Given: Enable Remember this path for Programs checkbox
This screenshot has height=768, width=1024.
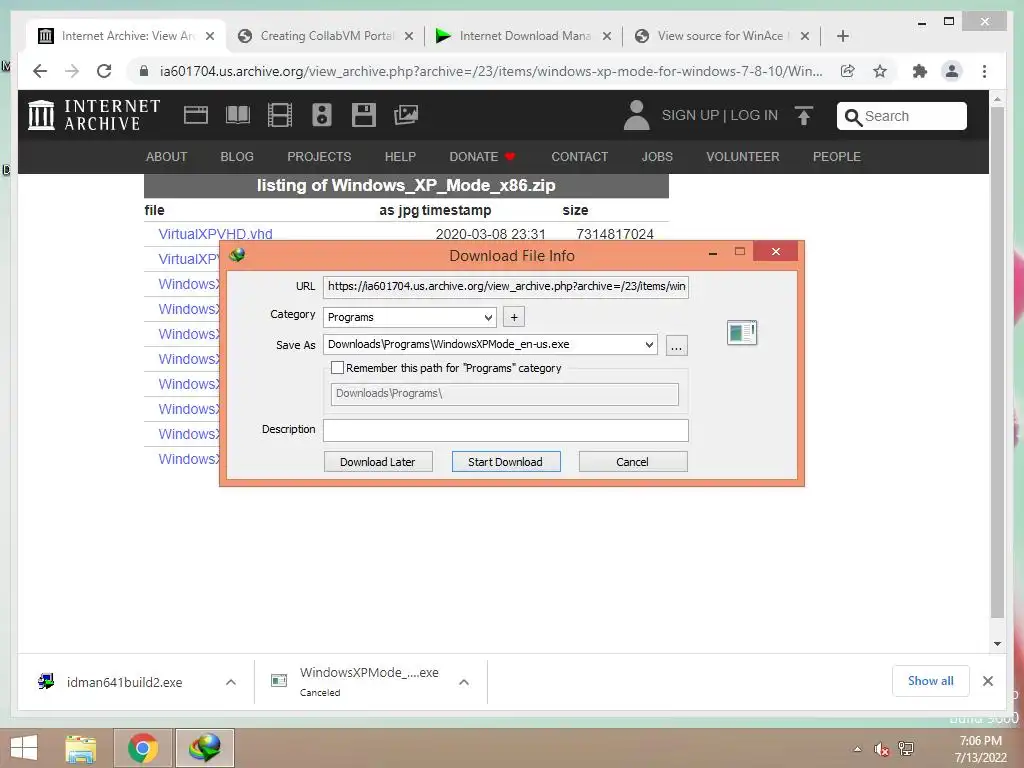Looking at the screenshot, I should (338, 368).
